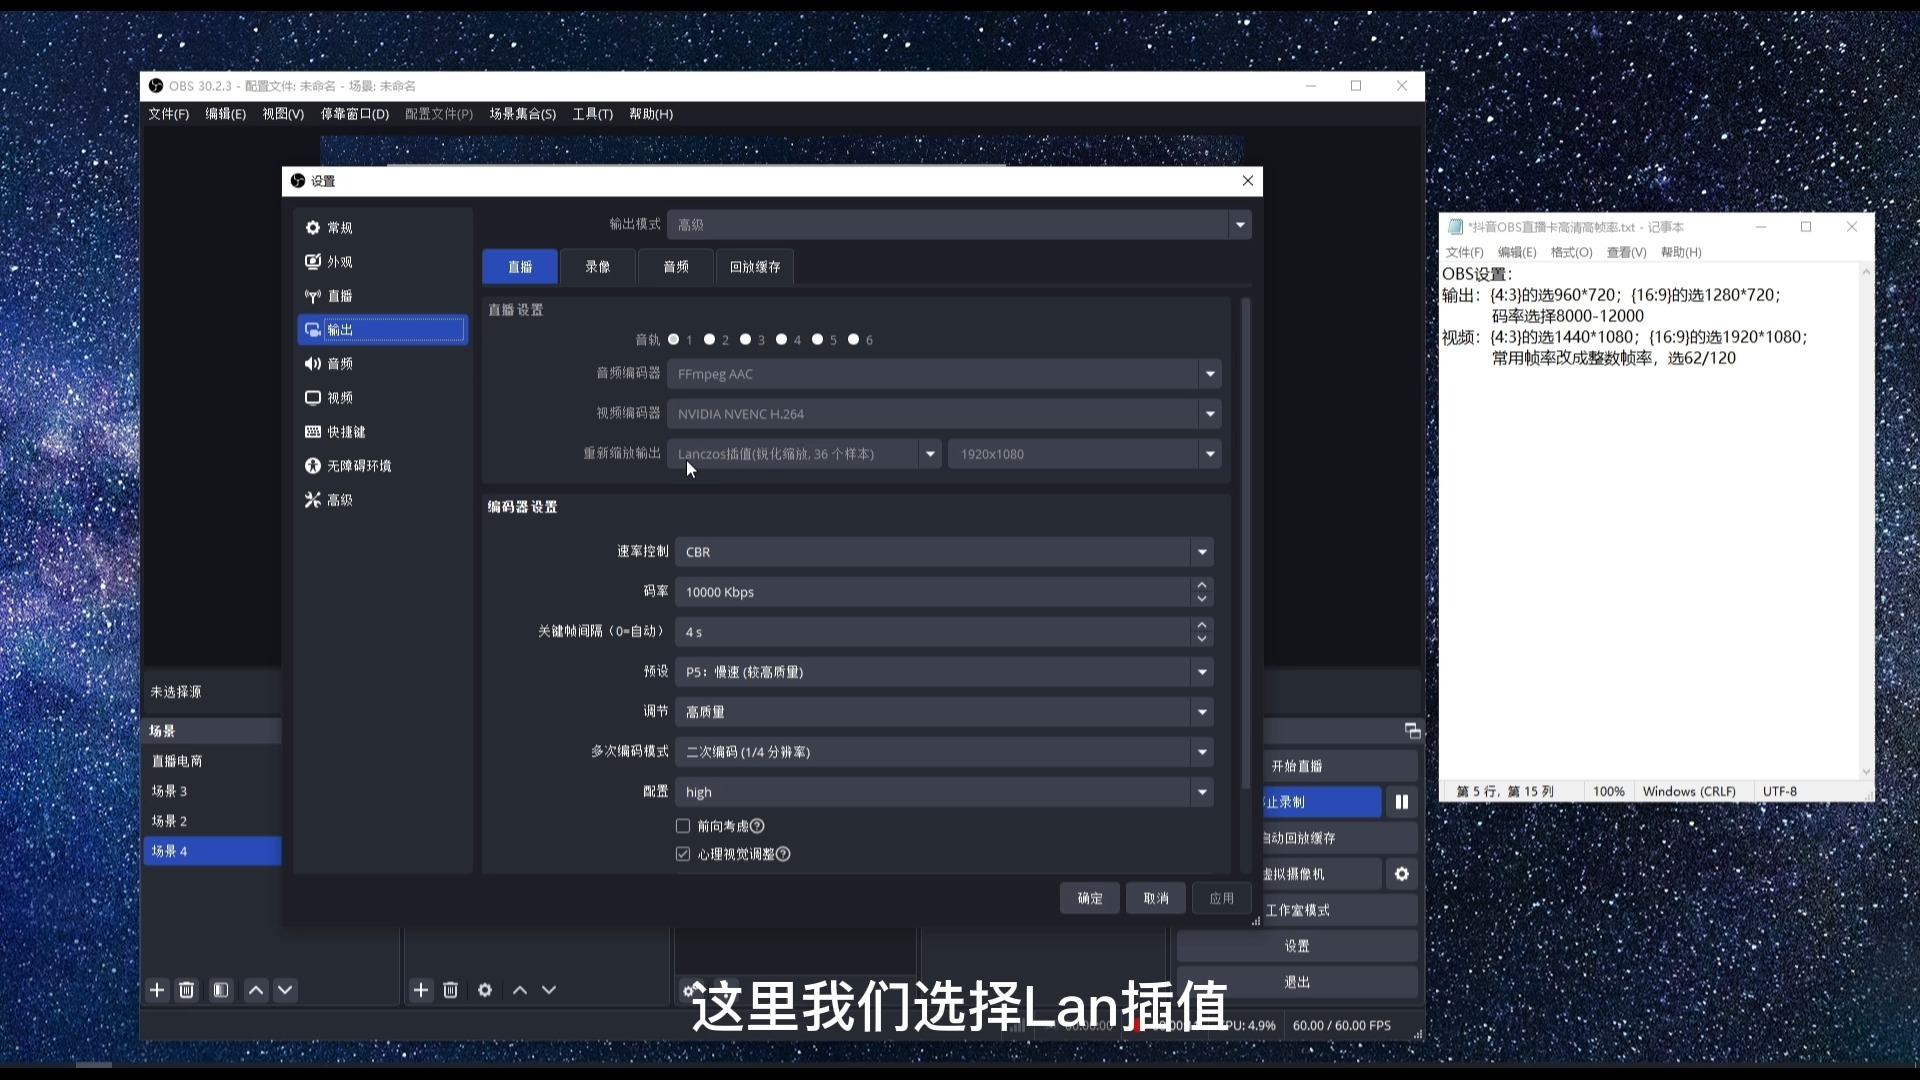
Task: Open the 常规 general settings category
Action: point(382,228)
